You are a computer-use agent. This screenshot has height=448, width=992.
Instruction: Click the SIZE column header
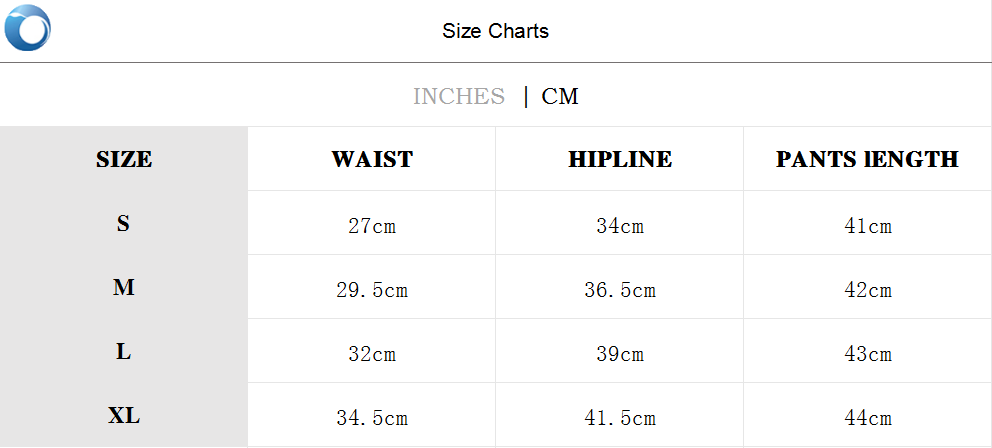124,159
